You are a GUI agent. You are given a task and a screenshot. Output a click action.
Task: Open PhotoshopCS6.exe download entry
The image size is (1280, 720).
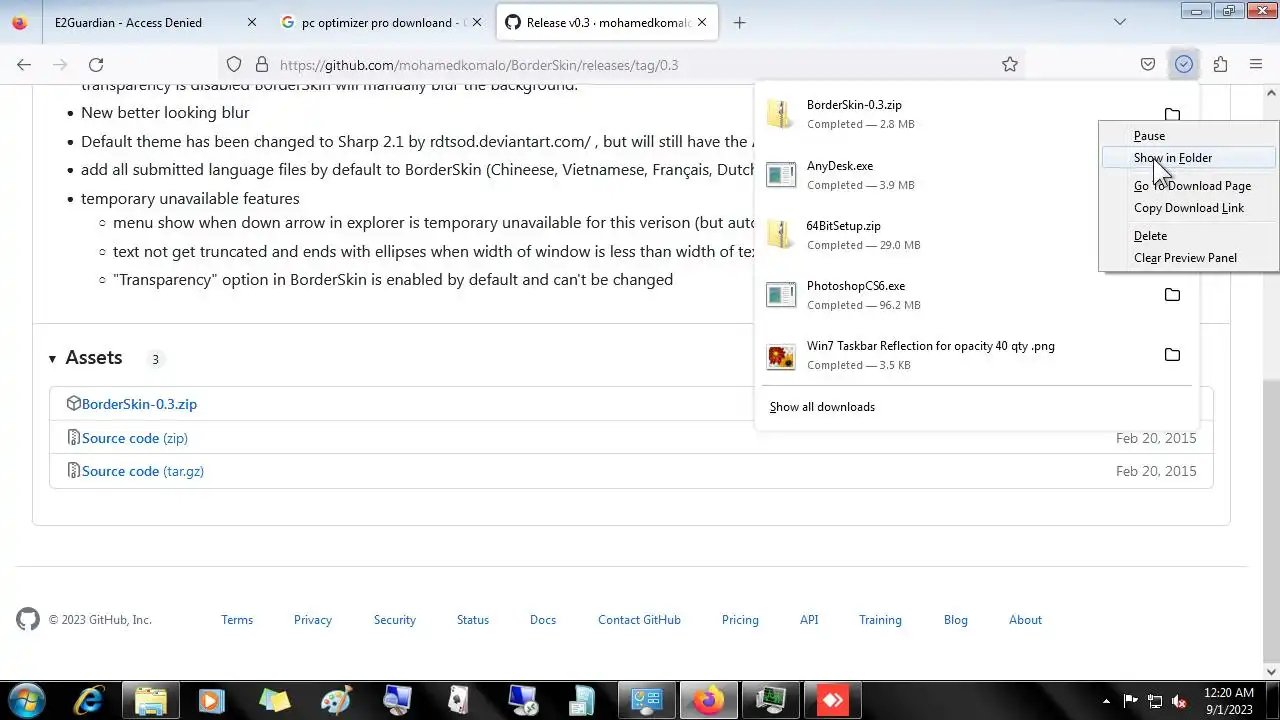pos(955,295)
